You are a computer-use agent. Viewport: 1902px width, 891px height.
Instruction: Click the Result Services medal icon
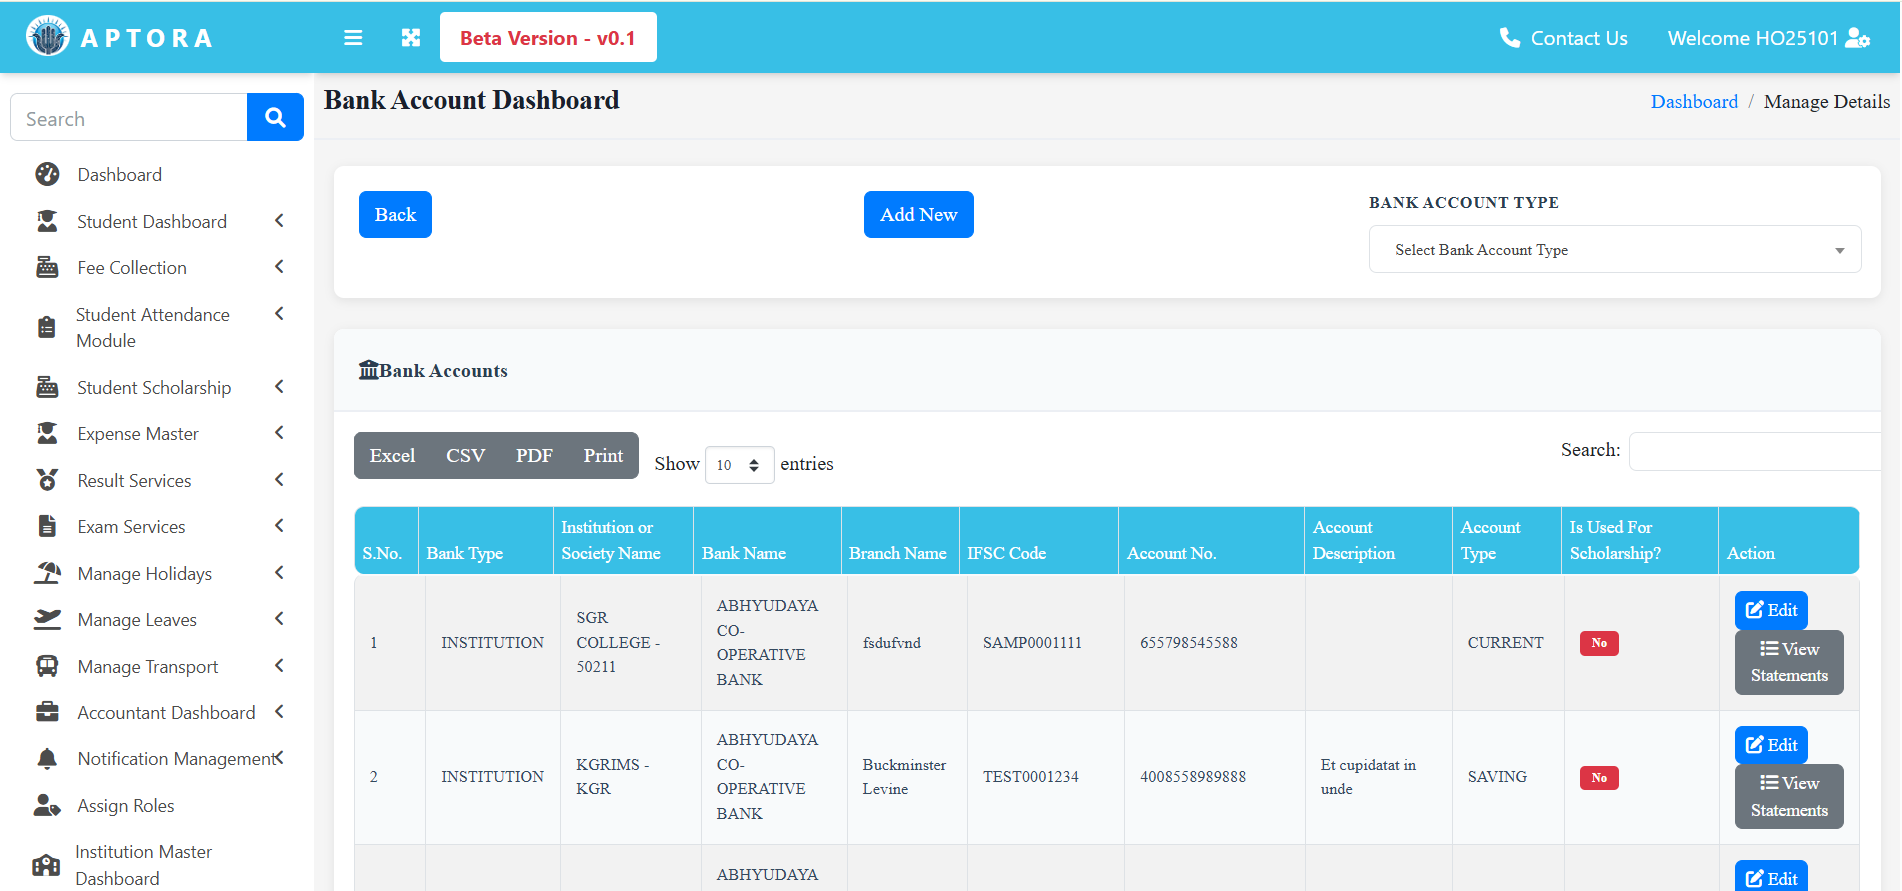point(47,480)
